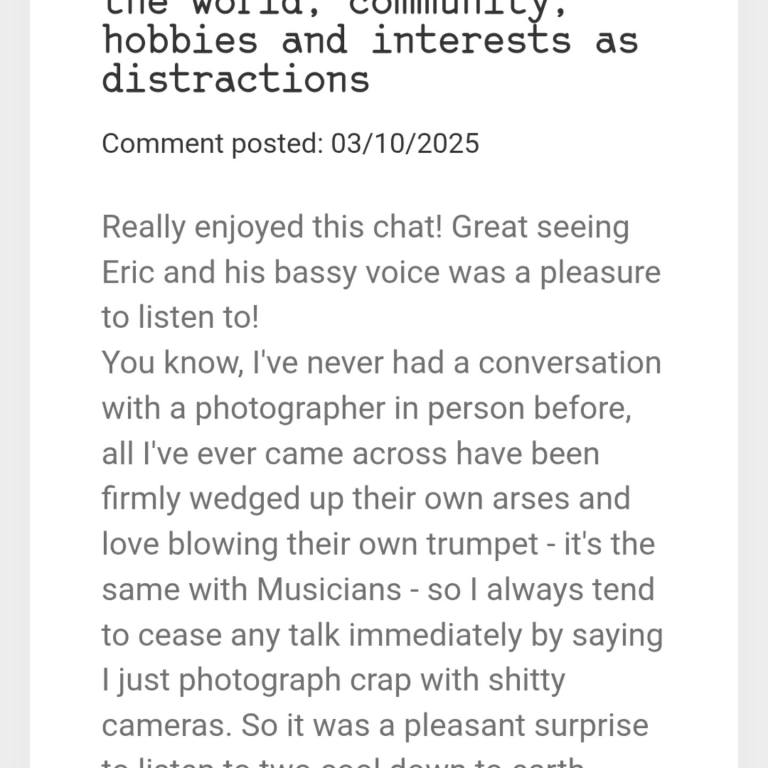Click the "Comment posted" label
The width and height of the screenshot is (768, 768).
212,143
